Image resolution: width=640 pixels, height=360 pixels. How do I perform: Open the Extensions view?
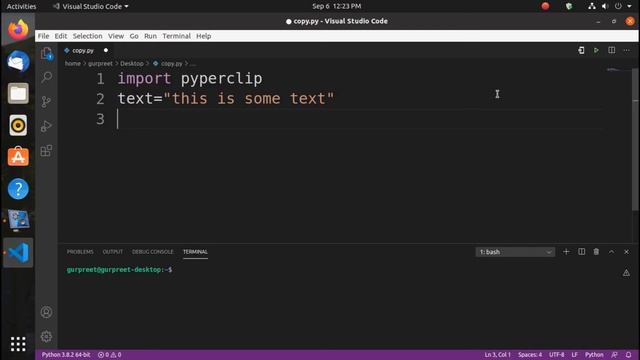[47, 151]
